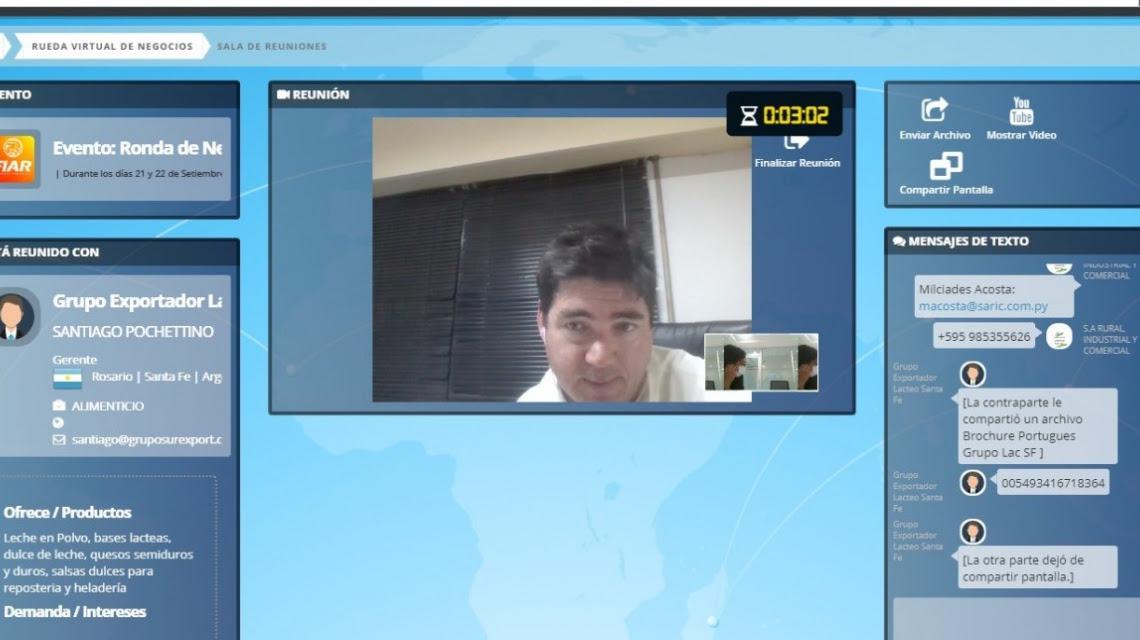This screenshot has width=1140, height=640.
Task: Click the small self-view video thumbnail
Action: [761, 362]
